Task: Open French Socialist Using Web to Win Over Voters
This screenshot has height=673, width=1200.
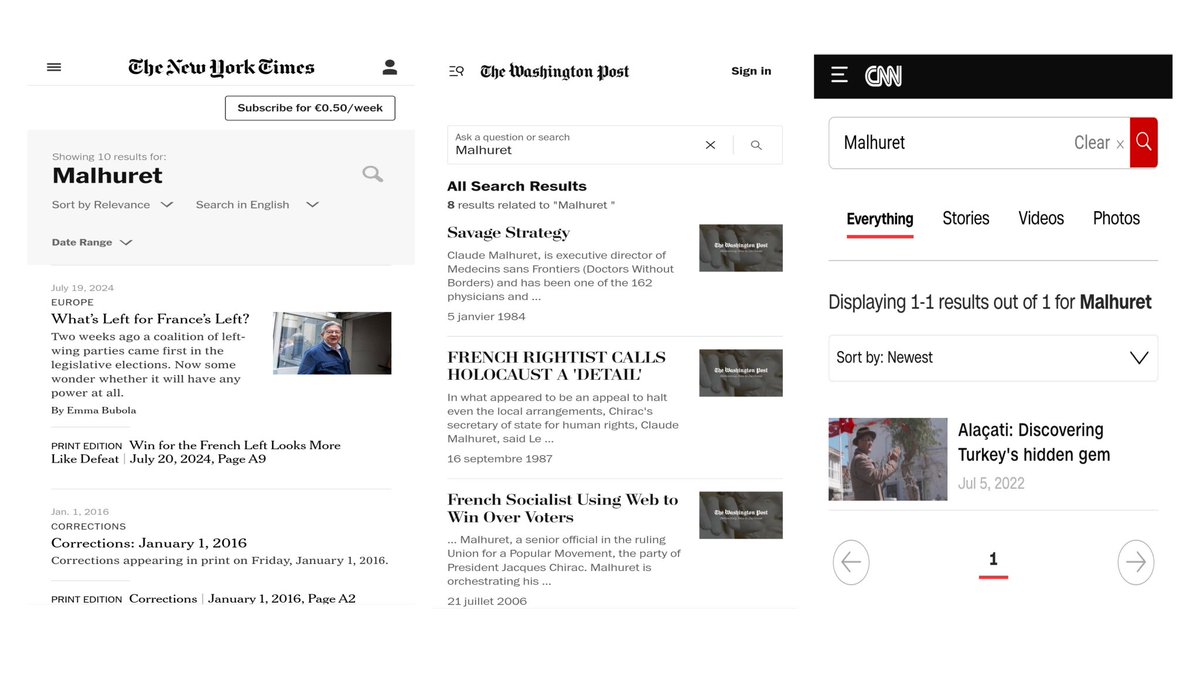Action: click(562, 508)
